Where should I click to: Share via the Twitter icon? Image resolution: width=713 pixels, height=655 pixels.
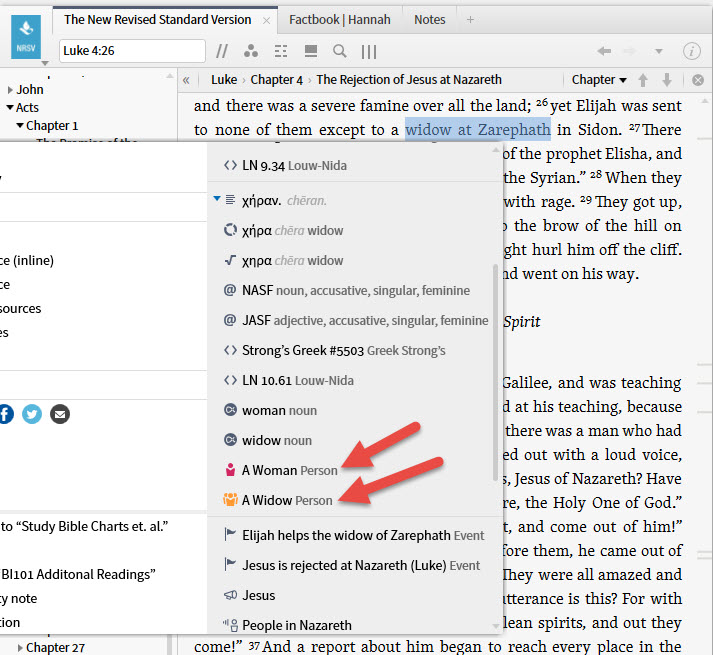32,414
